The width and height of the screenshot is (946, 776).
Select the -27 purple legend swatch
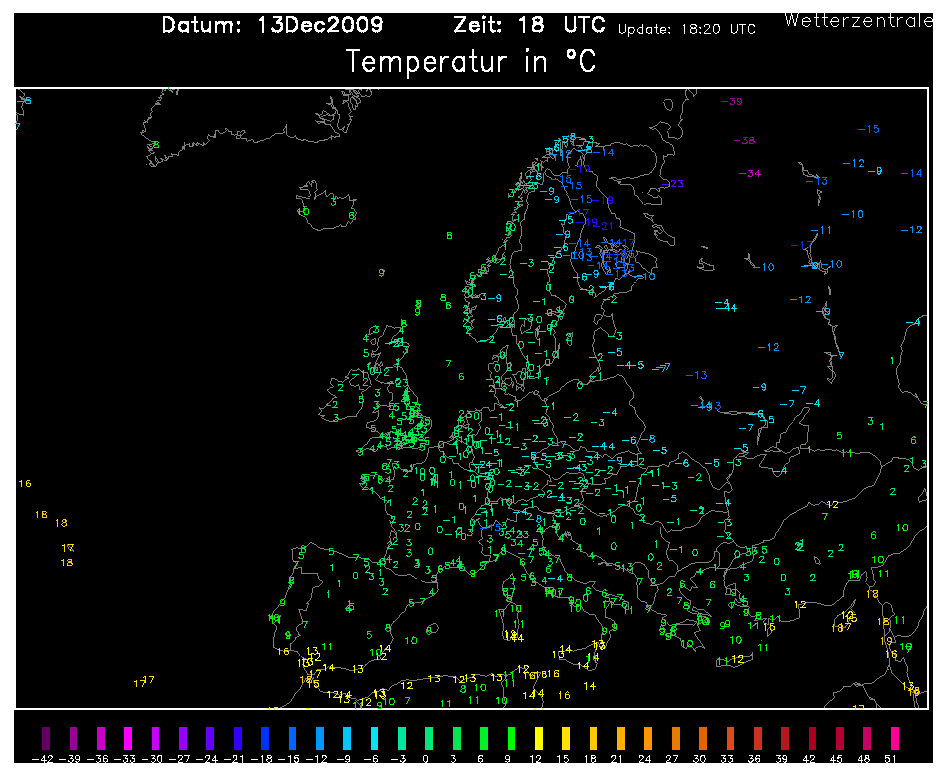coord(183,738)
